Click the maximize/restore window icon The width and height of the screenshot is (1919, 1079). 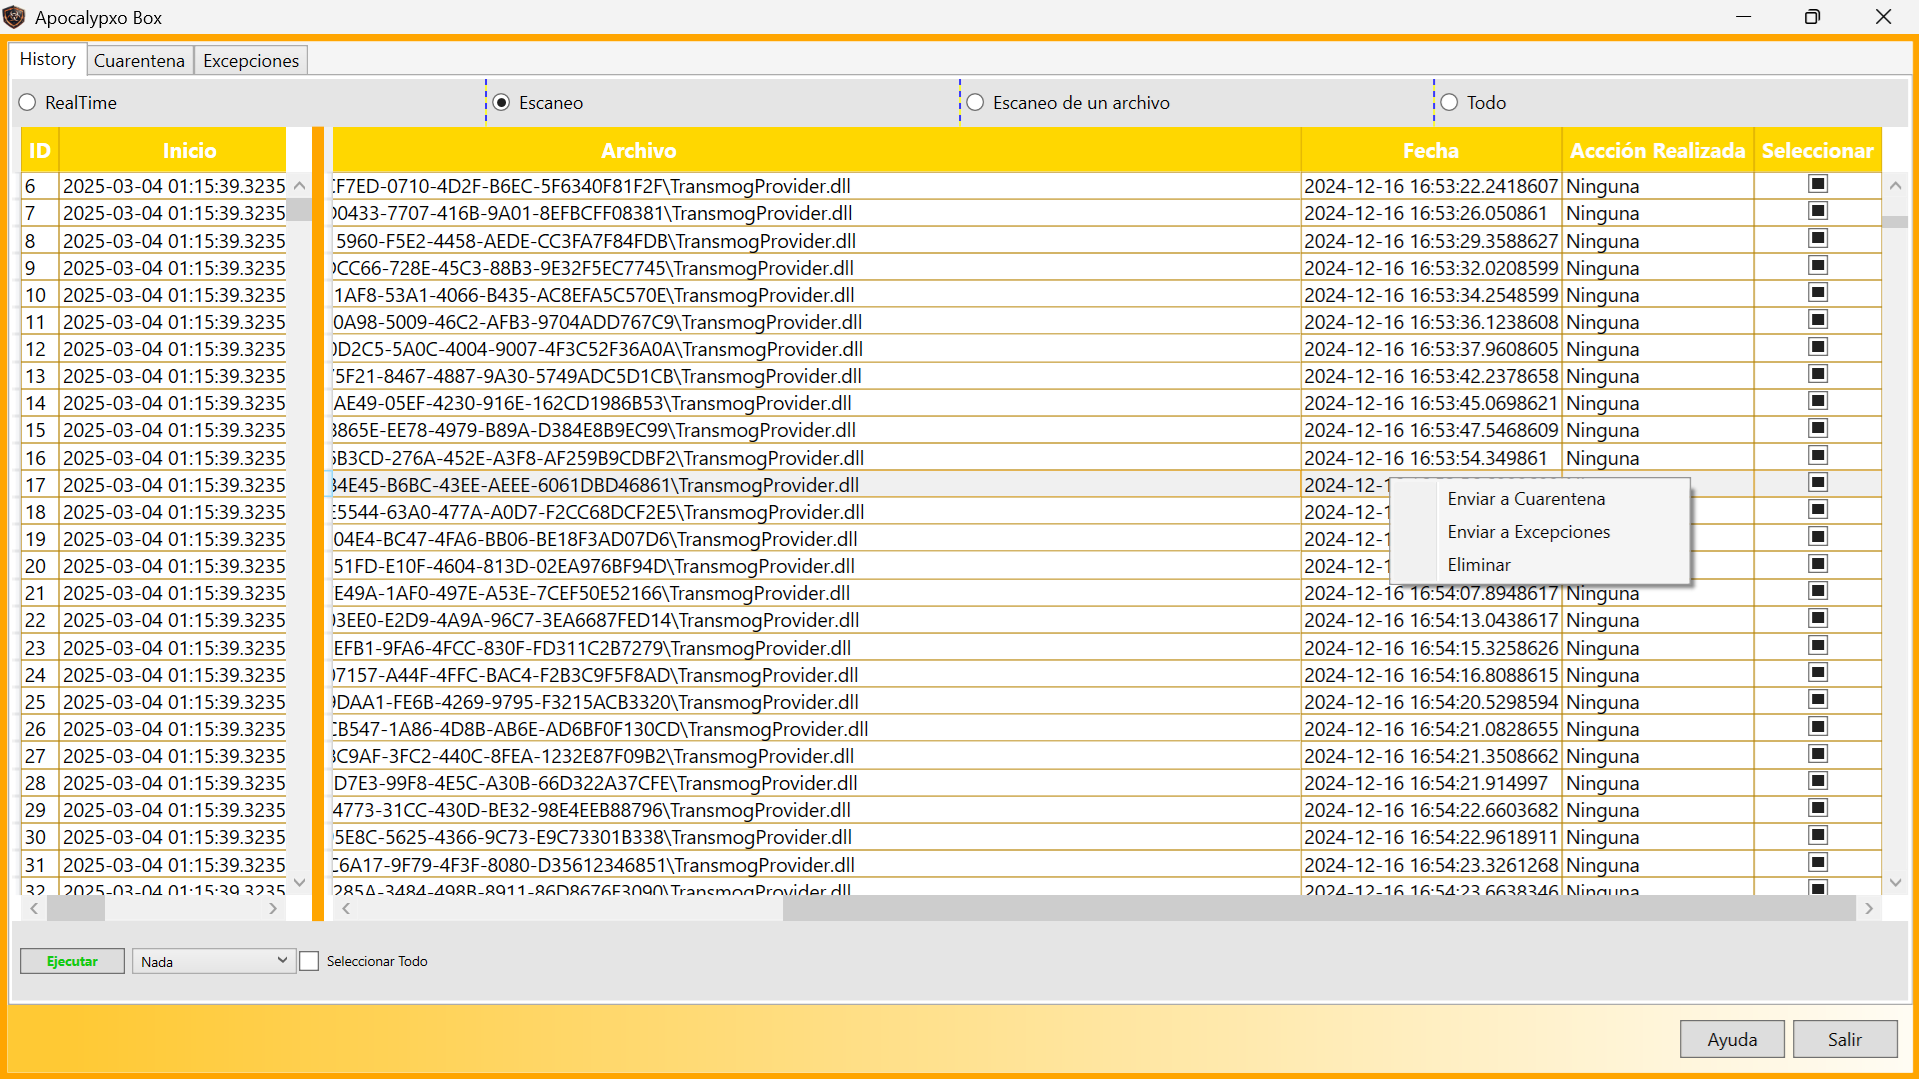pyautogui.click(x=1812, y=17)
